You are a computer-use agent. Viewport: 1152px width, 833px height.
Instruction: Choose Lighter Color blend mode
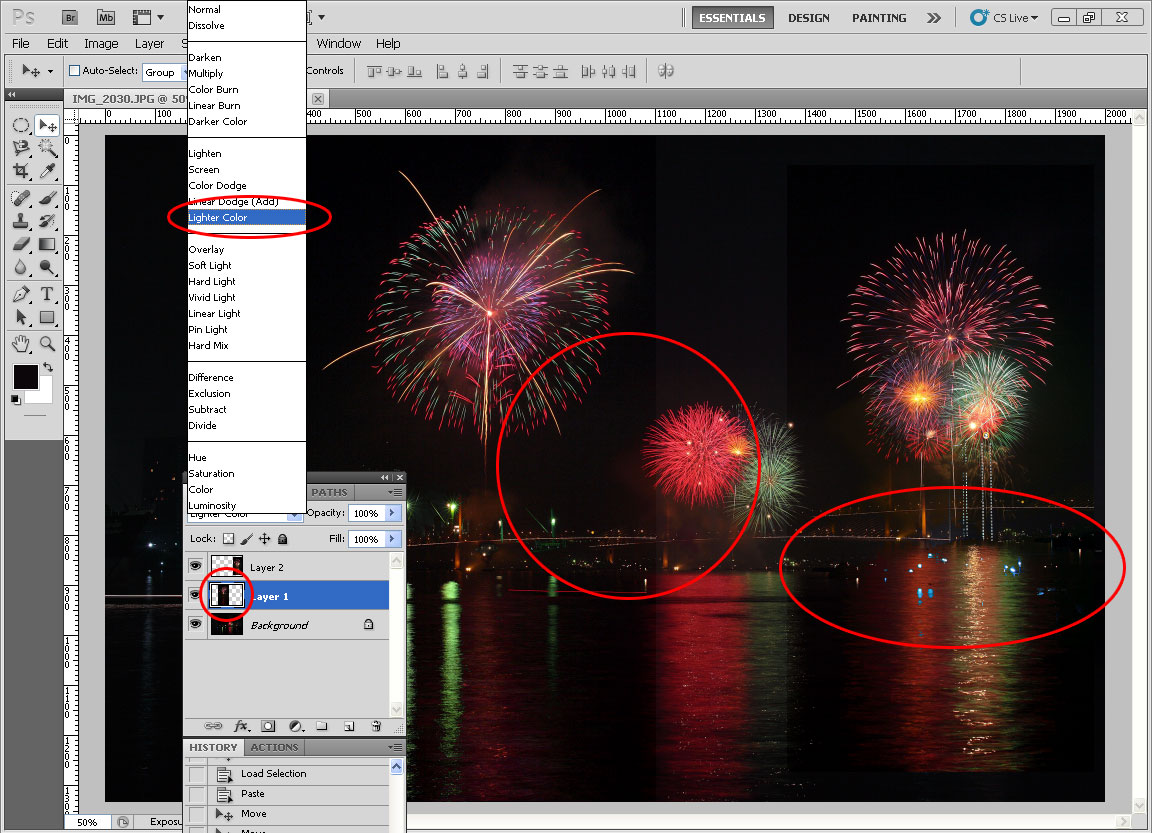pyautogui.click(x=218, y=217)
